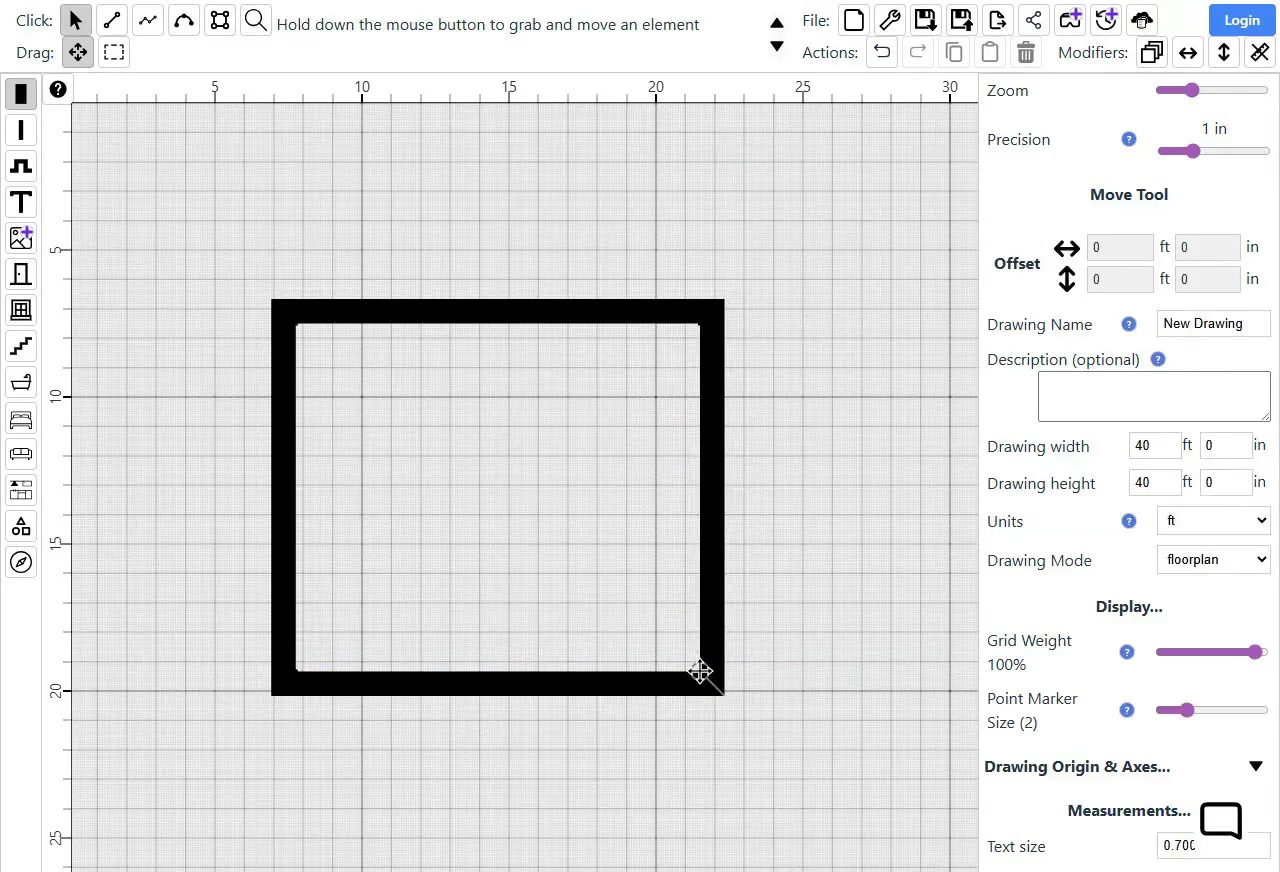The image size is (1280, 872).
Task: Open the Drawing Mode dropdown
Action: (1213, 559)
